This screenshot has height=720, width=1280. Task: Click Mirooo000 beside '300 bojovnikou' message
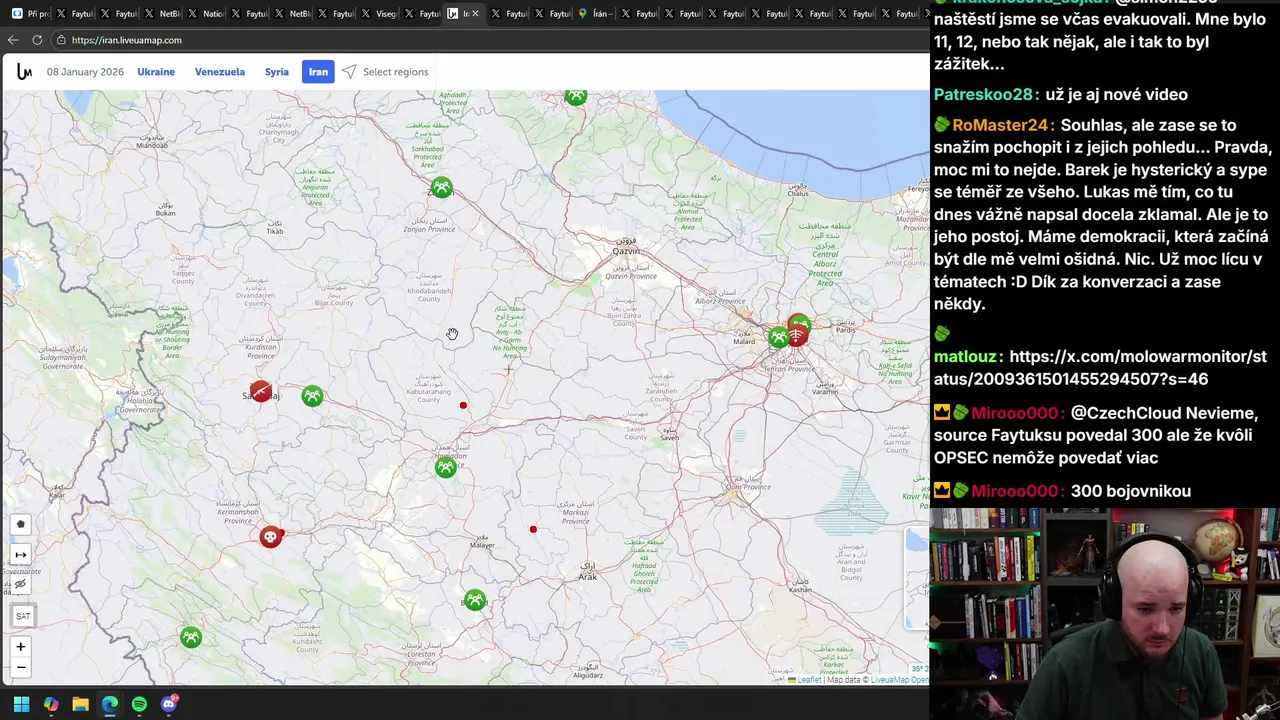coord(1013,491)
